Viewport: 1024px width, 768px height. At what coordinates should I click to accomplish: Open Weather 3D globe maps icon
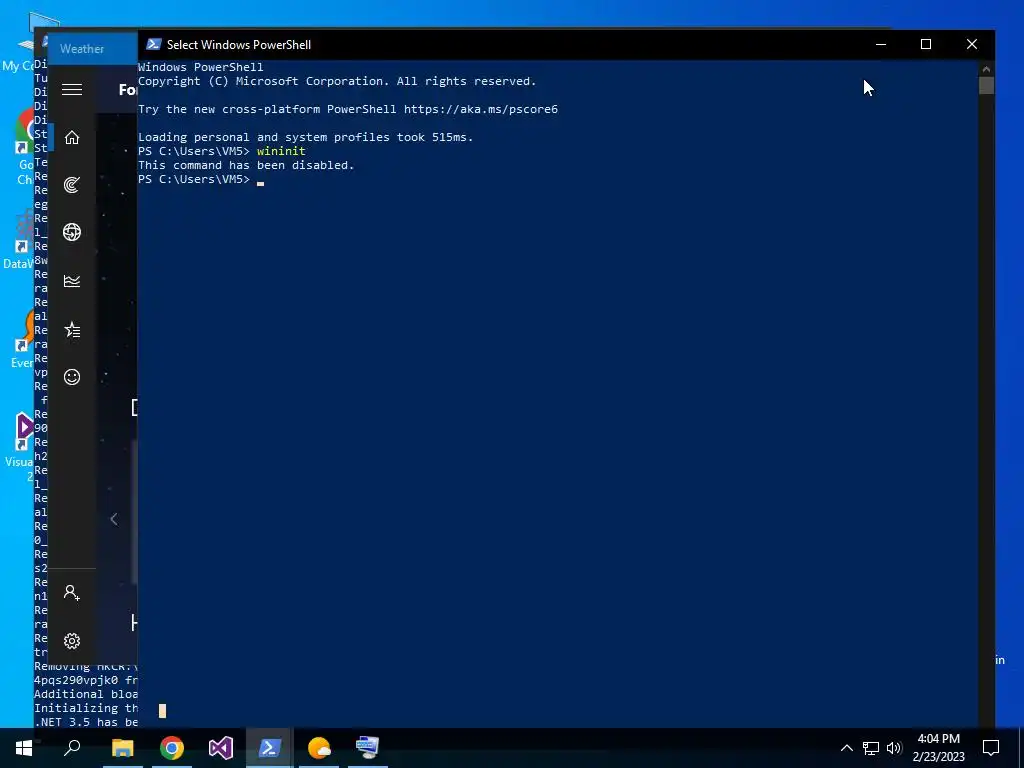pos(72,232)
